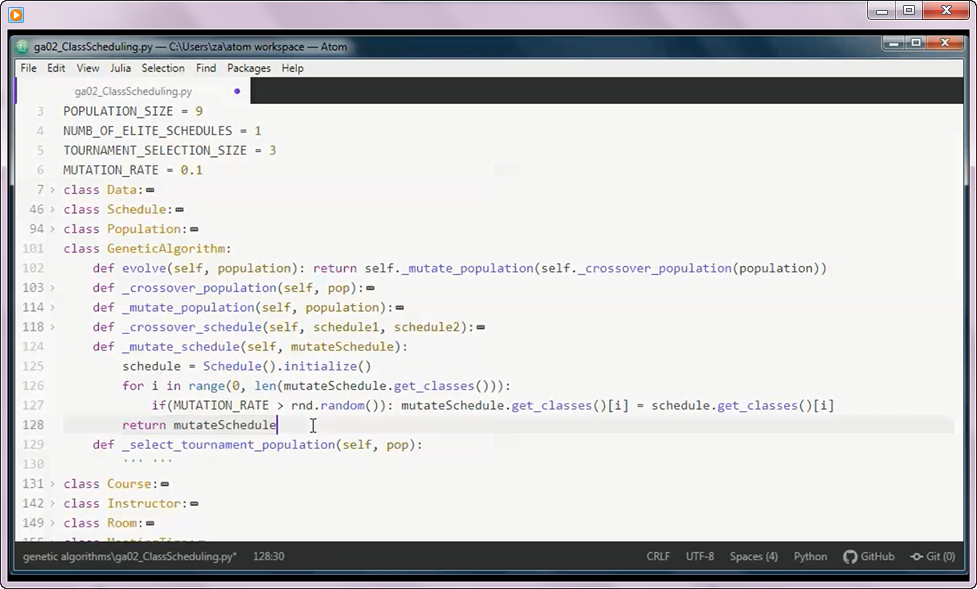977x589 pixels.
Task: Click the blue unsaved-changes dot on the tab
Action: [x=236, y=90]
